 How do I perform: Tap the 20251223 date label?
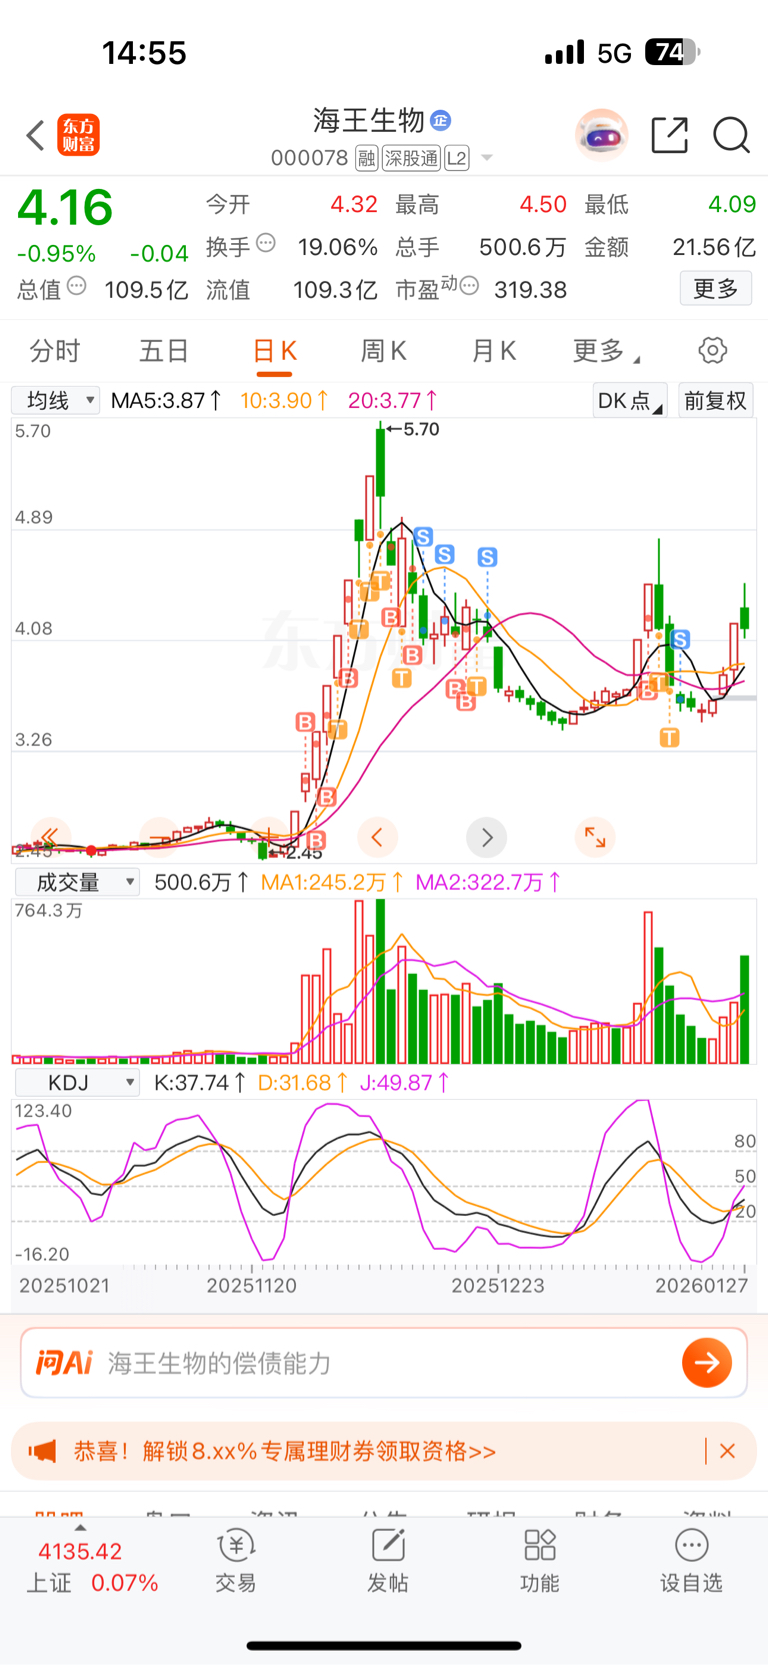(498, 1285)
